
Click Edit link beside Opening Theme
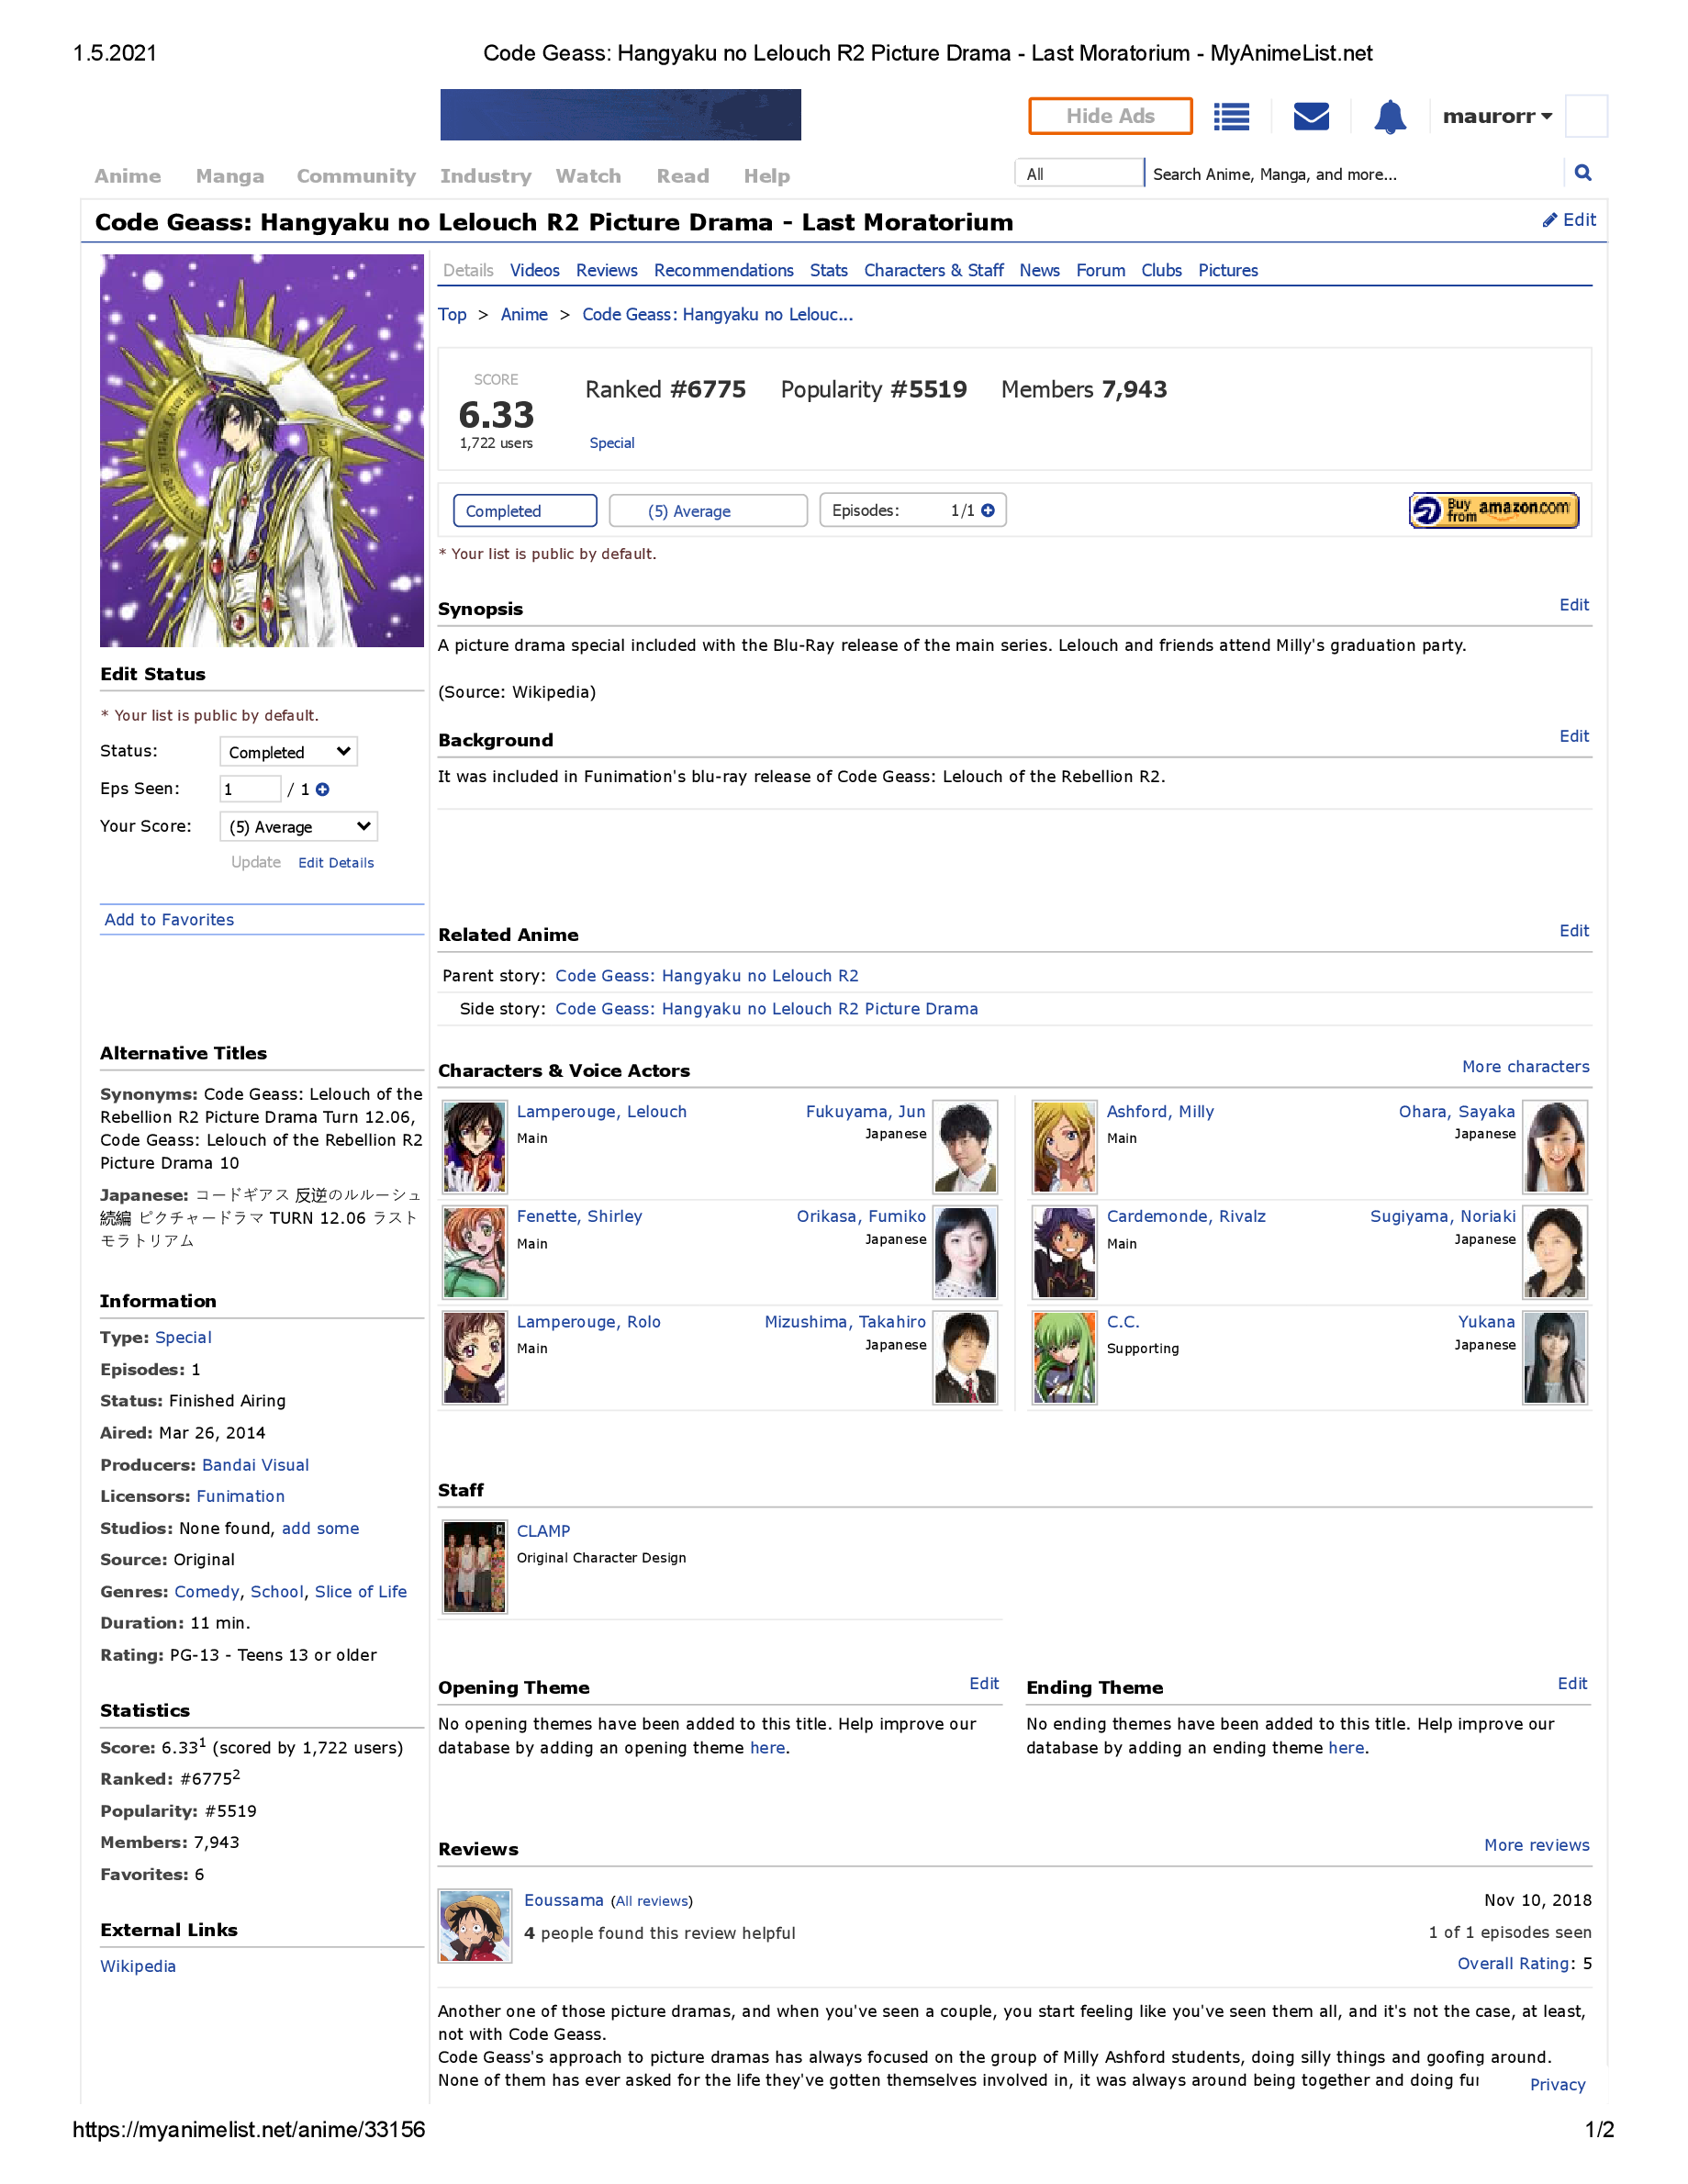tap(984, 1684)
